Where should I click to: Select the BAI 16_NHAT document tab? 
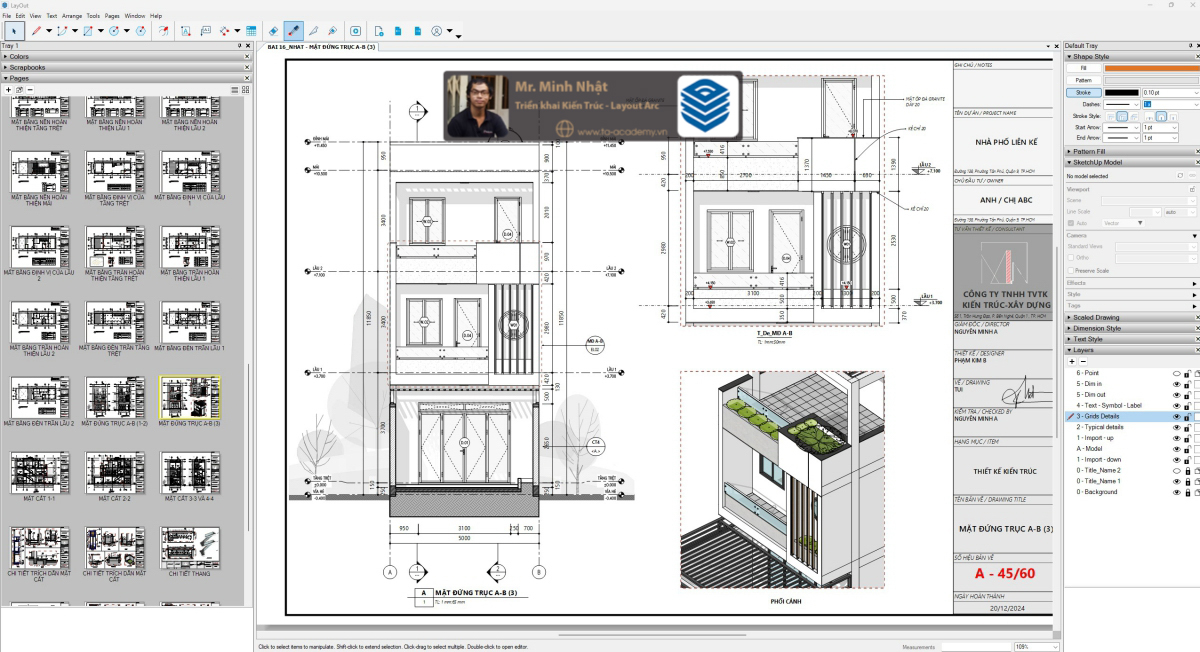(321, 47)
